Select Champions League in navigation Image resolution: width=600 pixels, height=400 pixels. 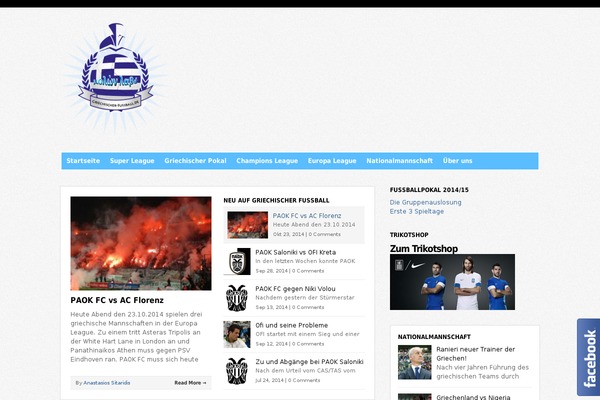tap(267, 161)
